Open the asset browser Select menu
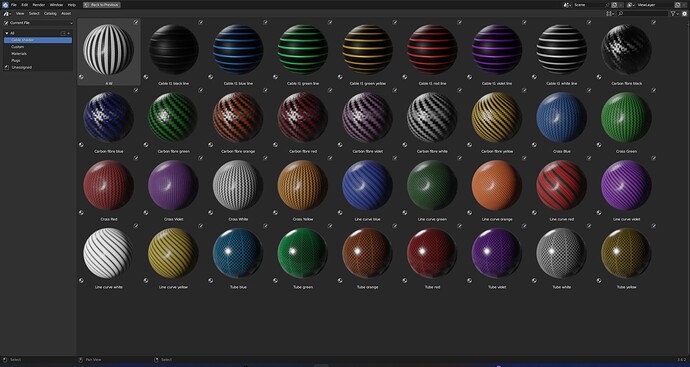The height and width of the screenshot is (367, 690). pos(34,14)
